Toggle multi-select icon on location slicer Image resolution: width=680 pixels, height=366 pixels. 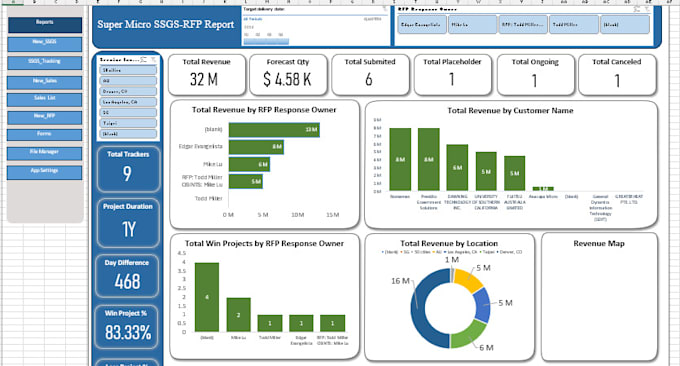tap(144, 59)
